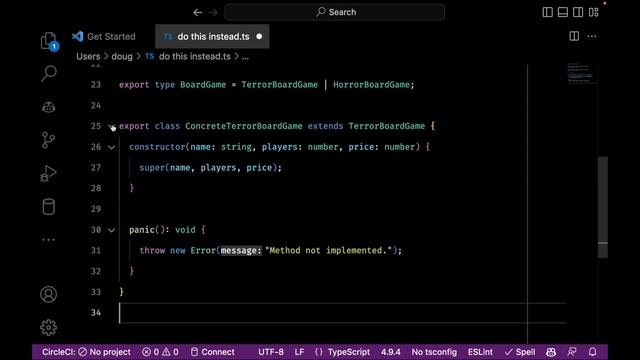Collapse the panic method fold arrow on line 30

(x=111, y=230)
